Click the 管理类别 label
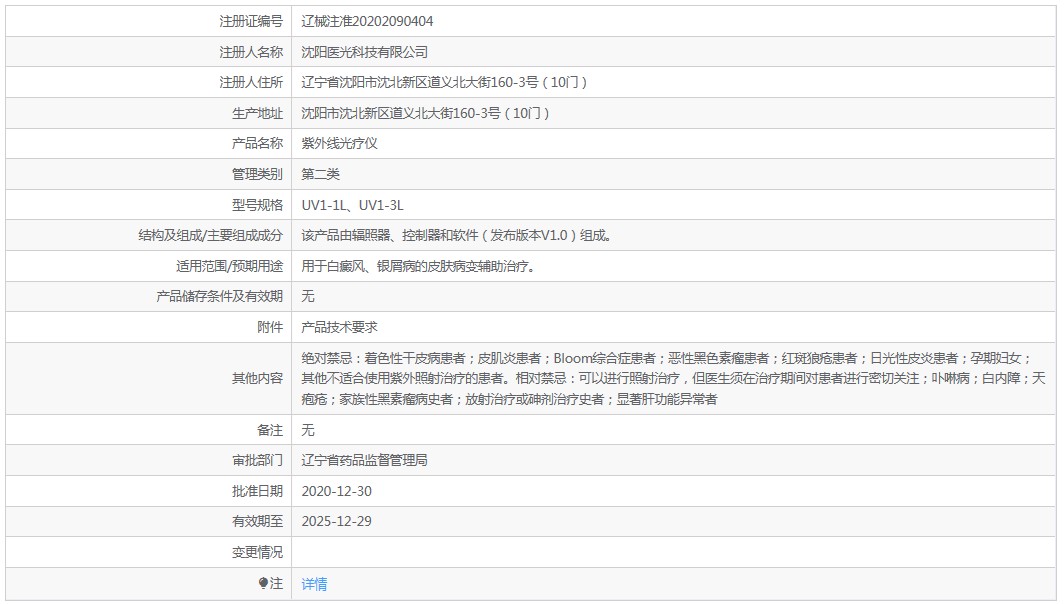The image size is (1064, 604). [x=257, y=174]
